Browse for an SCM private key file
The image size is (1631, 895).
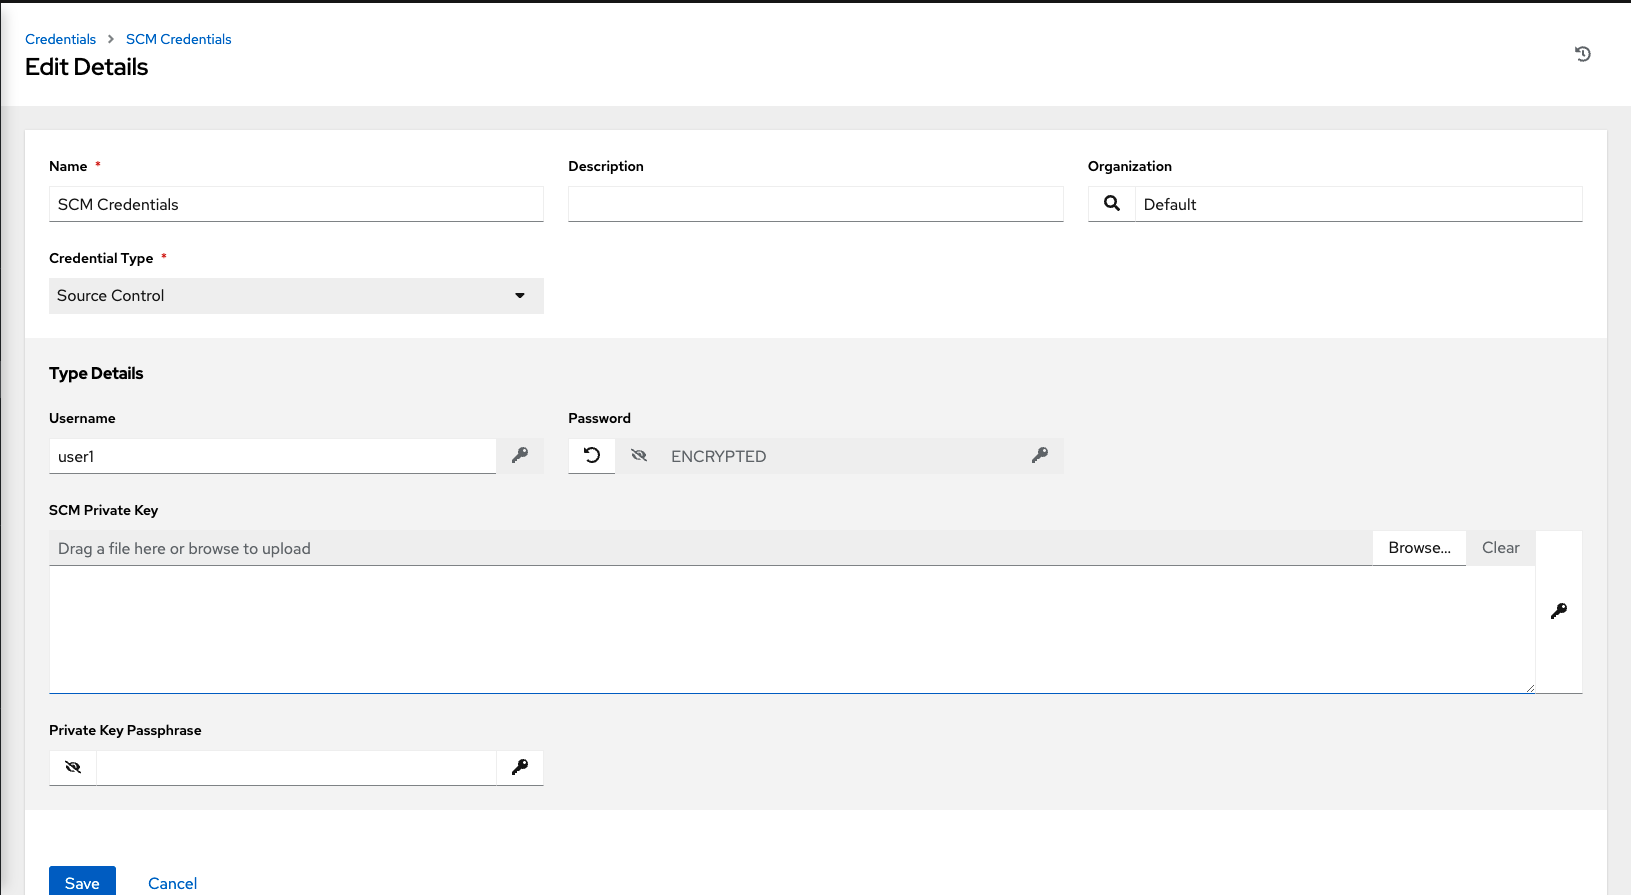1418,548
